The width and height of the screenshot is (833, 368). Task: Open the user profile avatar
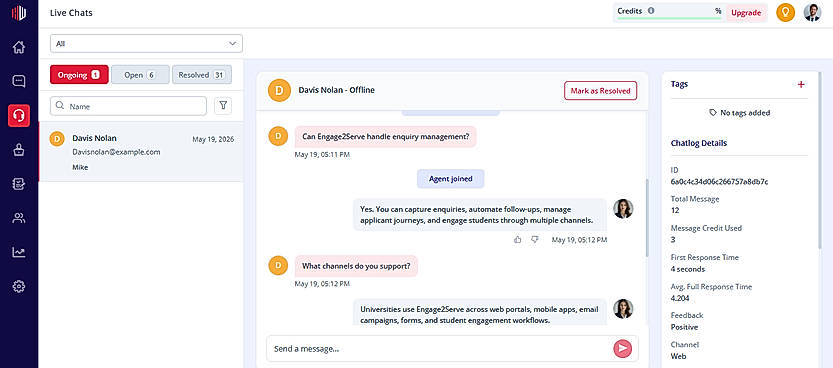coord(812,13)
